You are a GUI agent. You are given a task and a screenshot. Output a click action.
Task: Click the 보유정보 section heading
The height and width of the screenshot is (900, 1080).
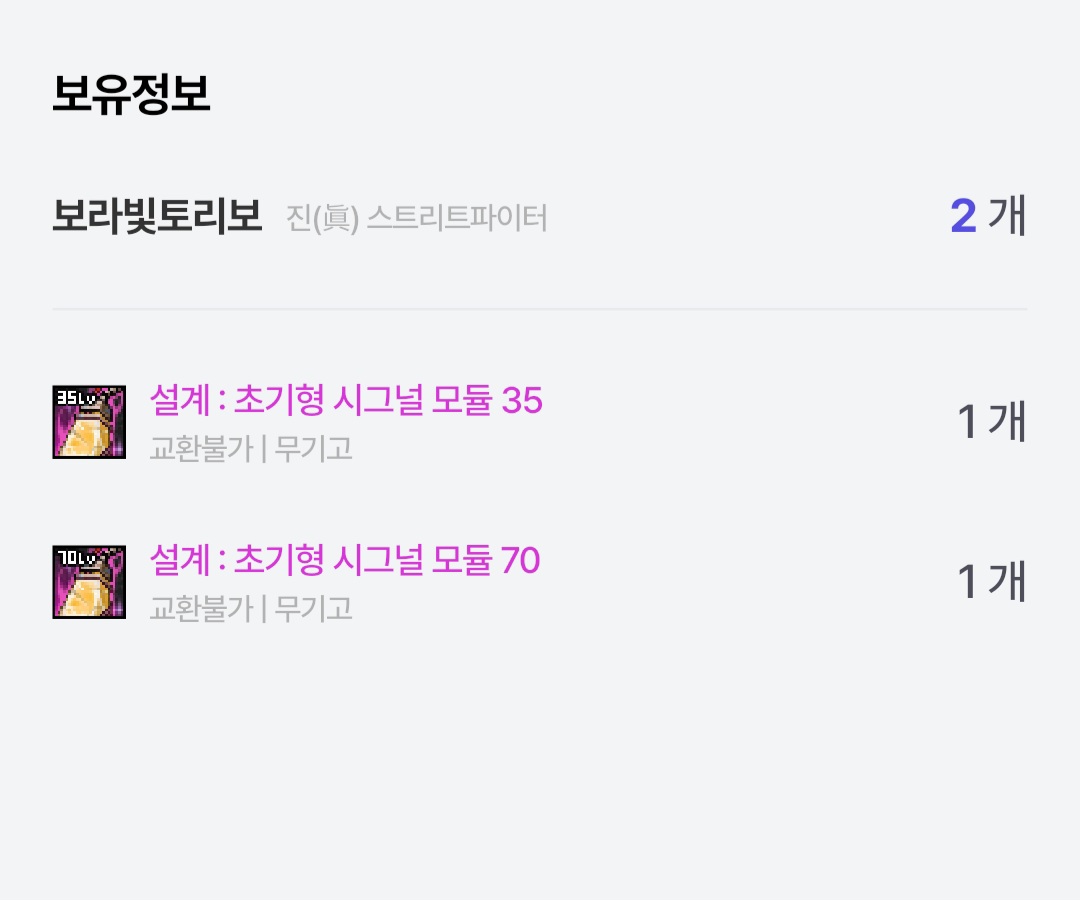pyautogui.click(x=131, y=95)
